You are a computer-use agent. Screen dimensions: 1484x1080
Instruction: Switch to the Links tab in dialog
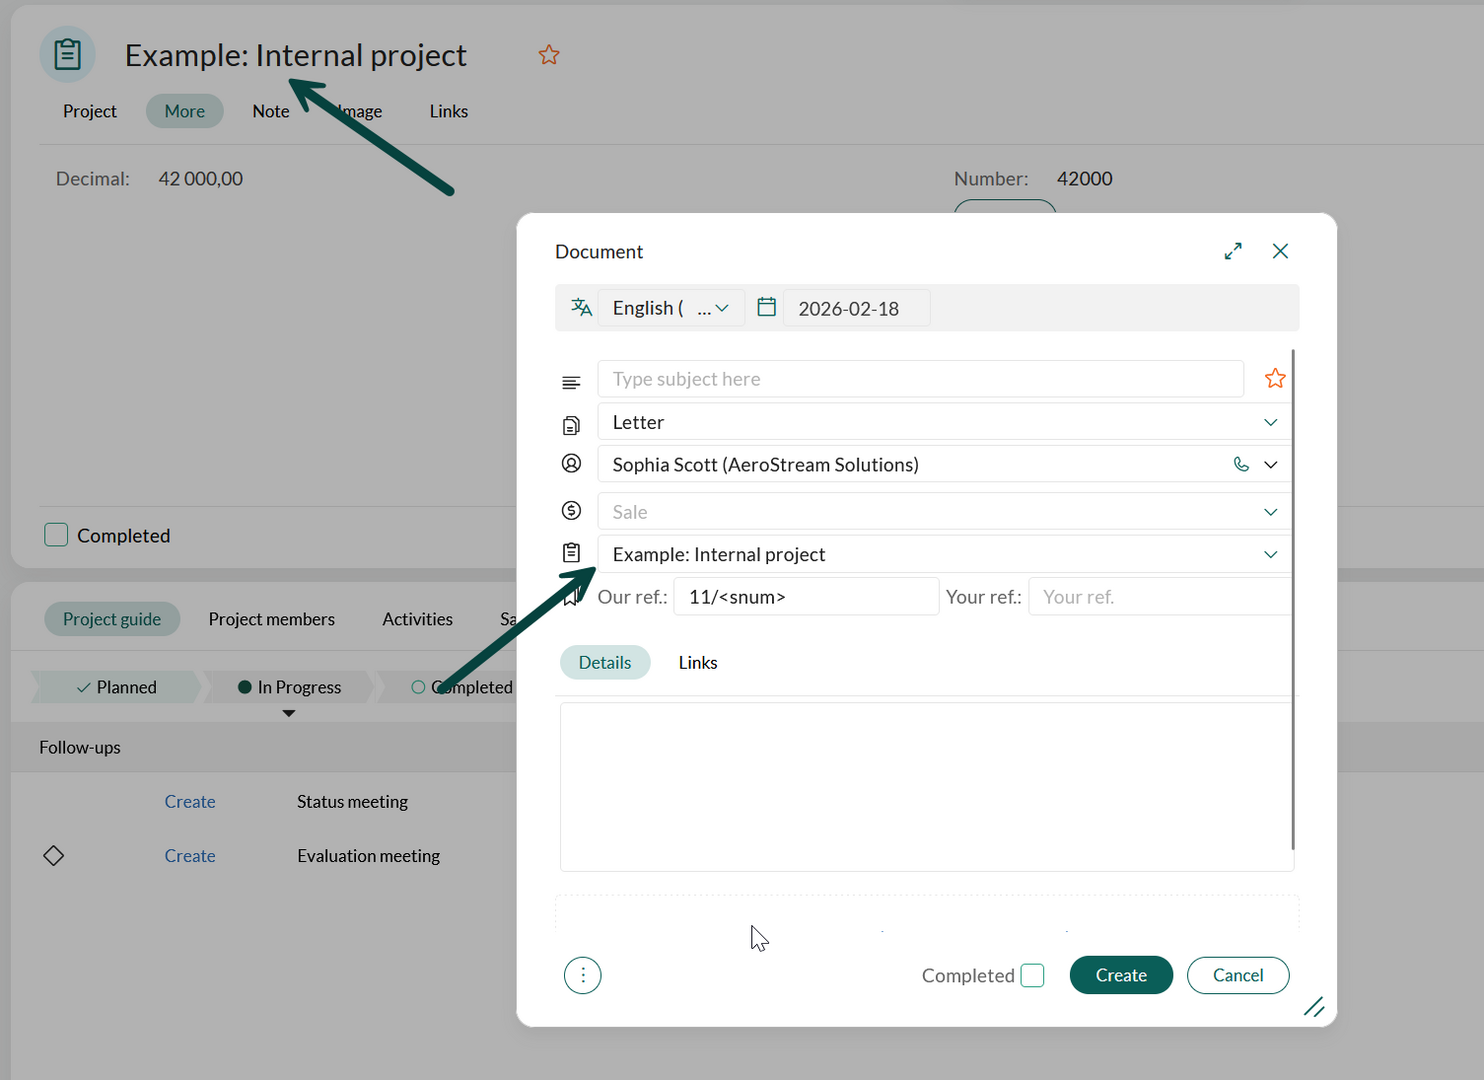698,663
